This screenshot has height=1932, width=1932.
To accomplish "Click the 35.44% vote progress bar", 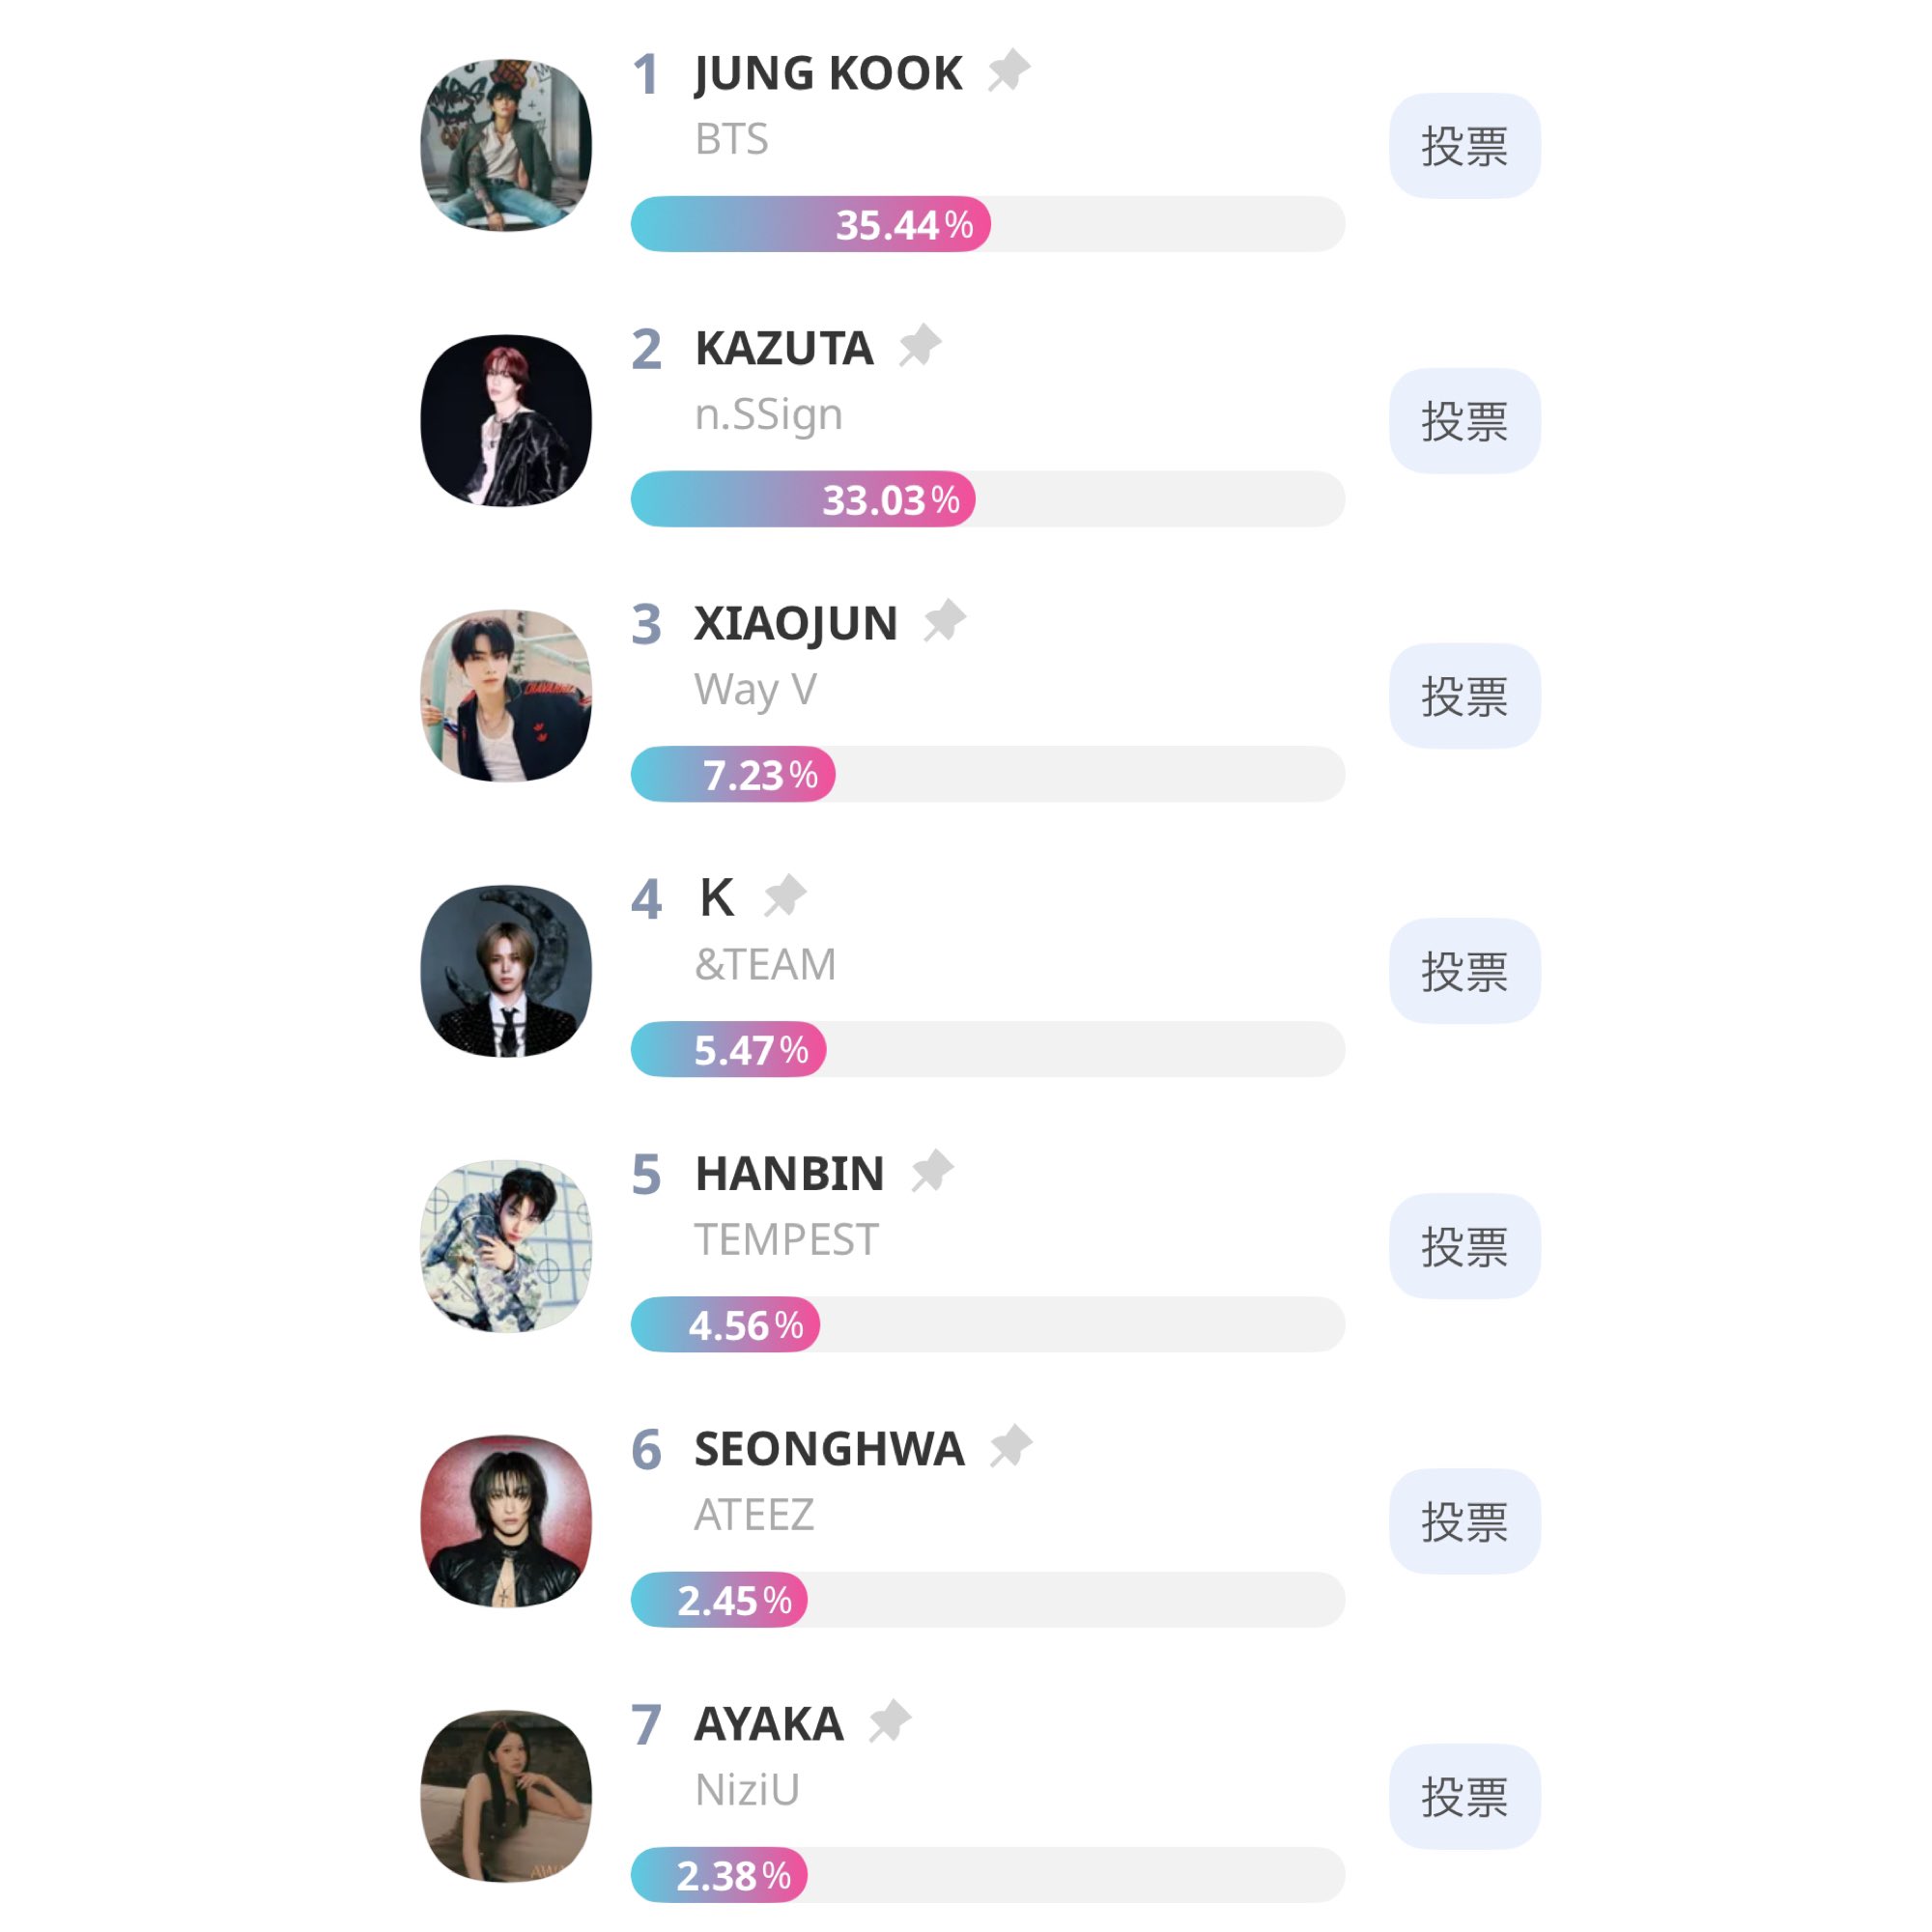I will [x=987, y=224].
